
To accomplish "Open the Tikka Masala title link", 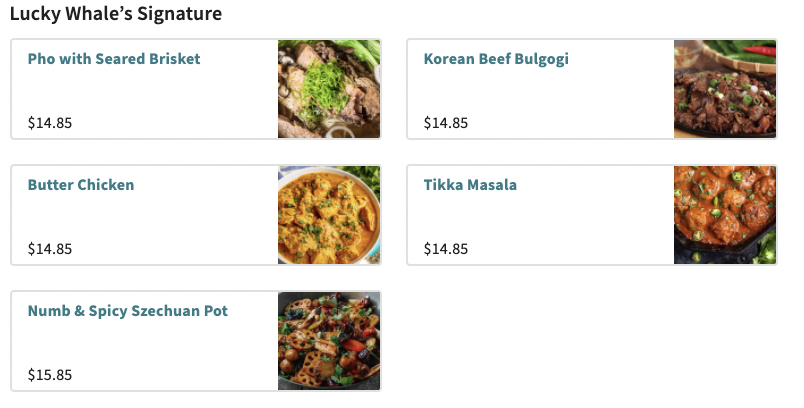I will tap(470, 185).
